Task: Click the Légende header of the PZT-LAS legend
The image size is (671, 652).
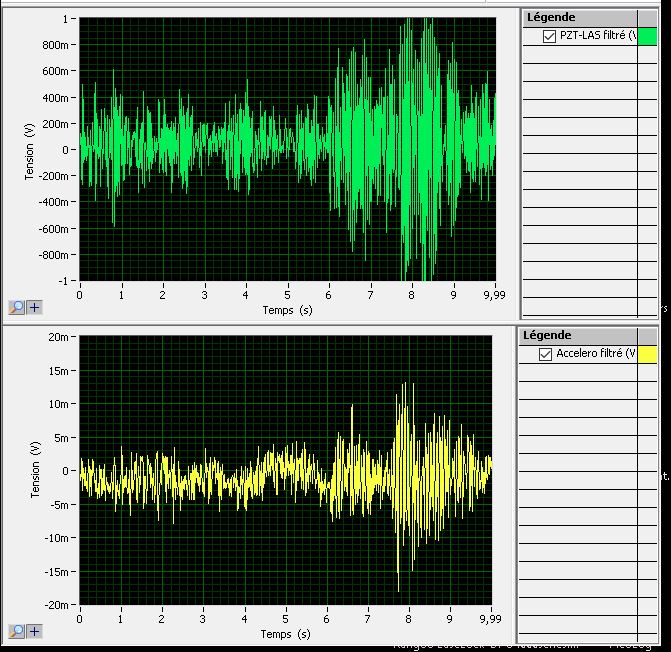Action: [550, 17]
